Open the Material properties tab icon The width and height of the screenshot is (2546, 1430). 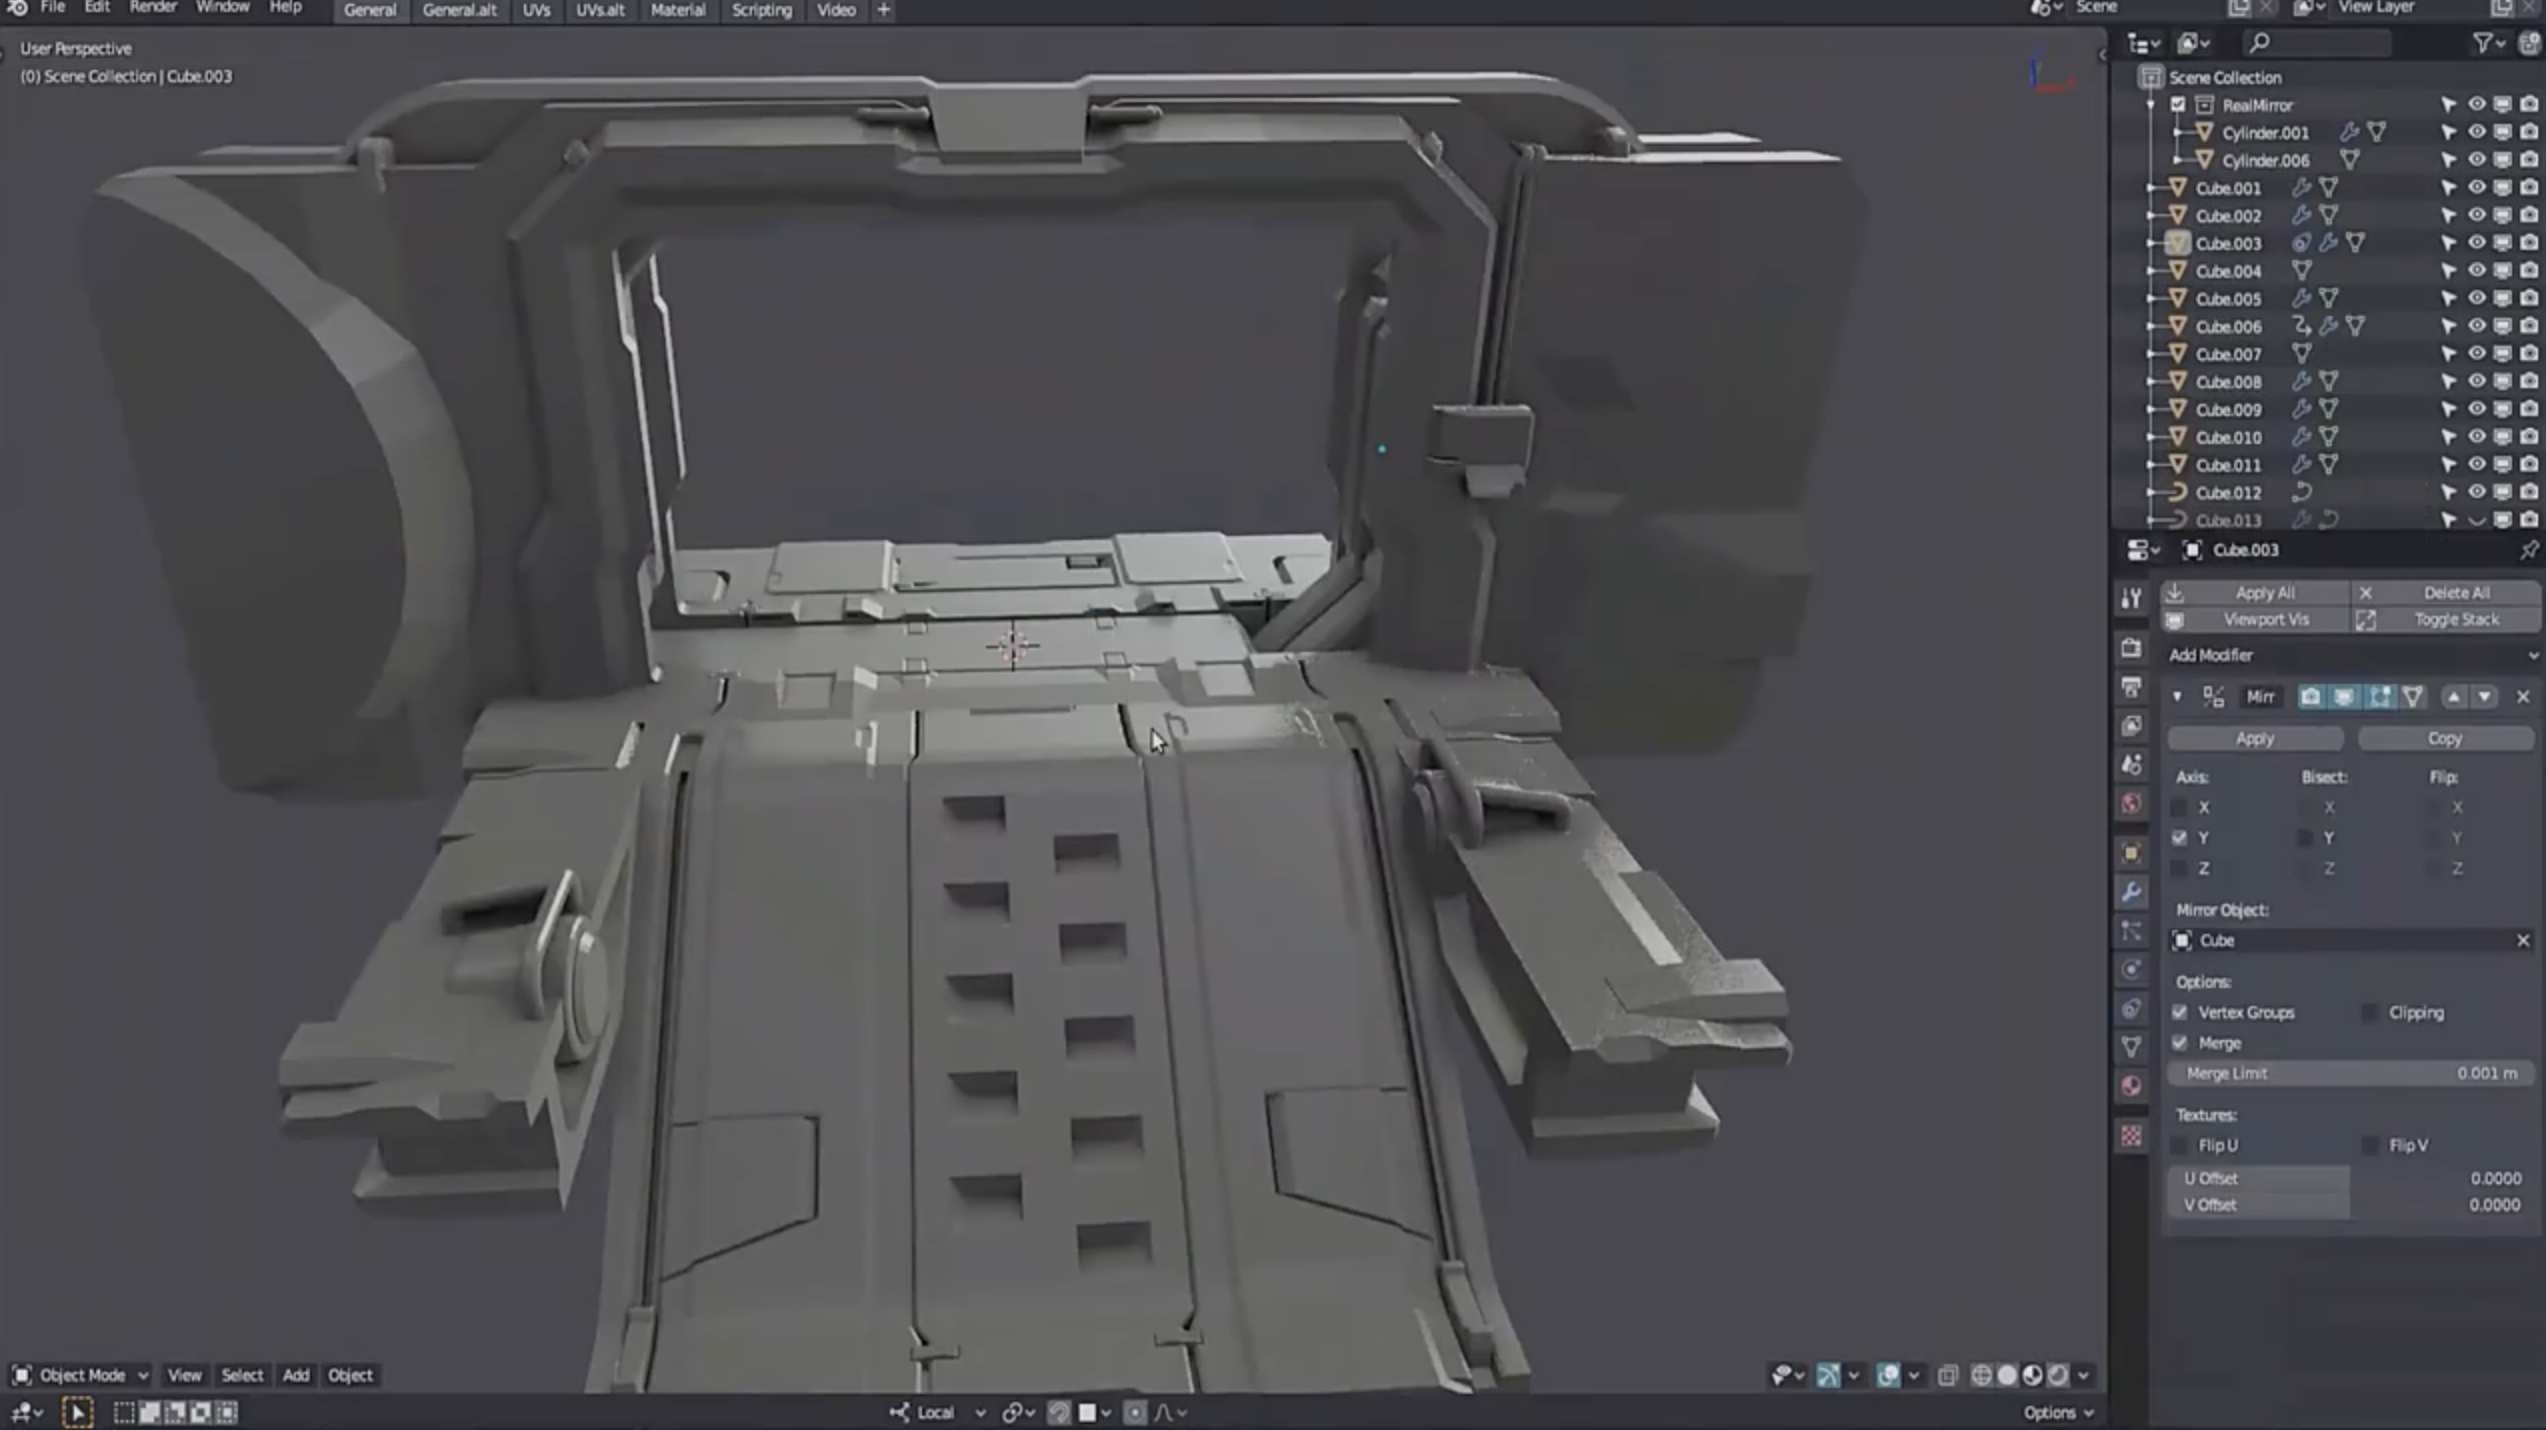(2131, 1086)
